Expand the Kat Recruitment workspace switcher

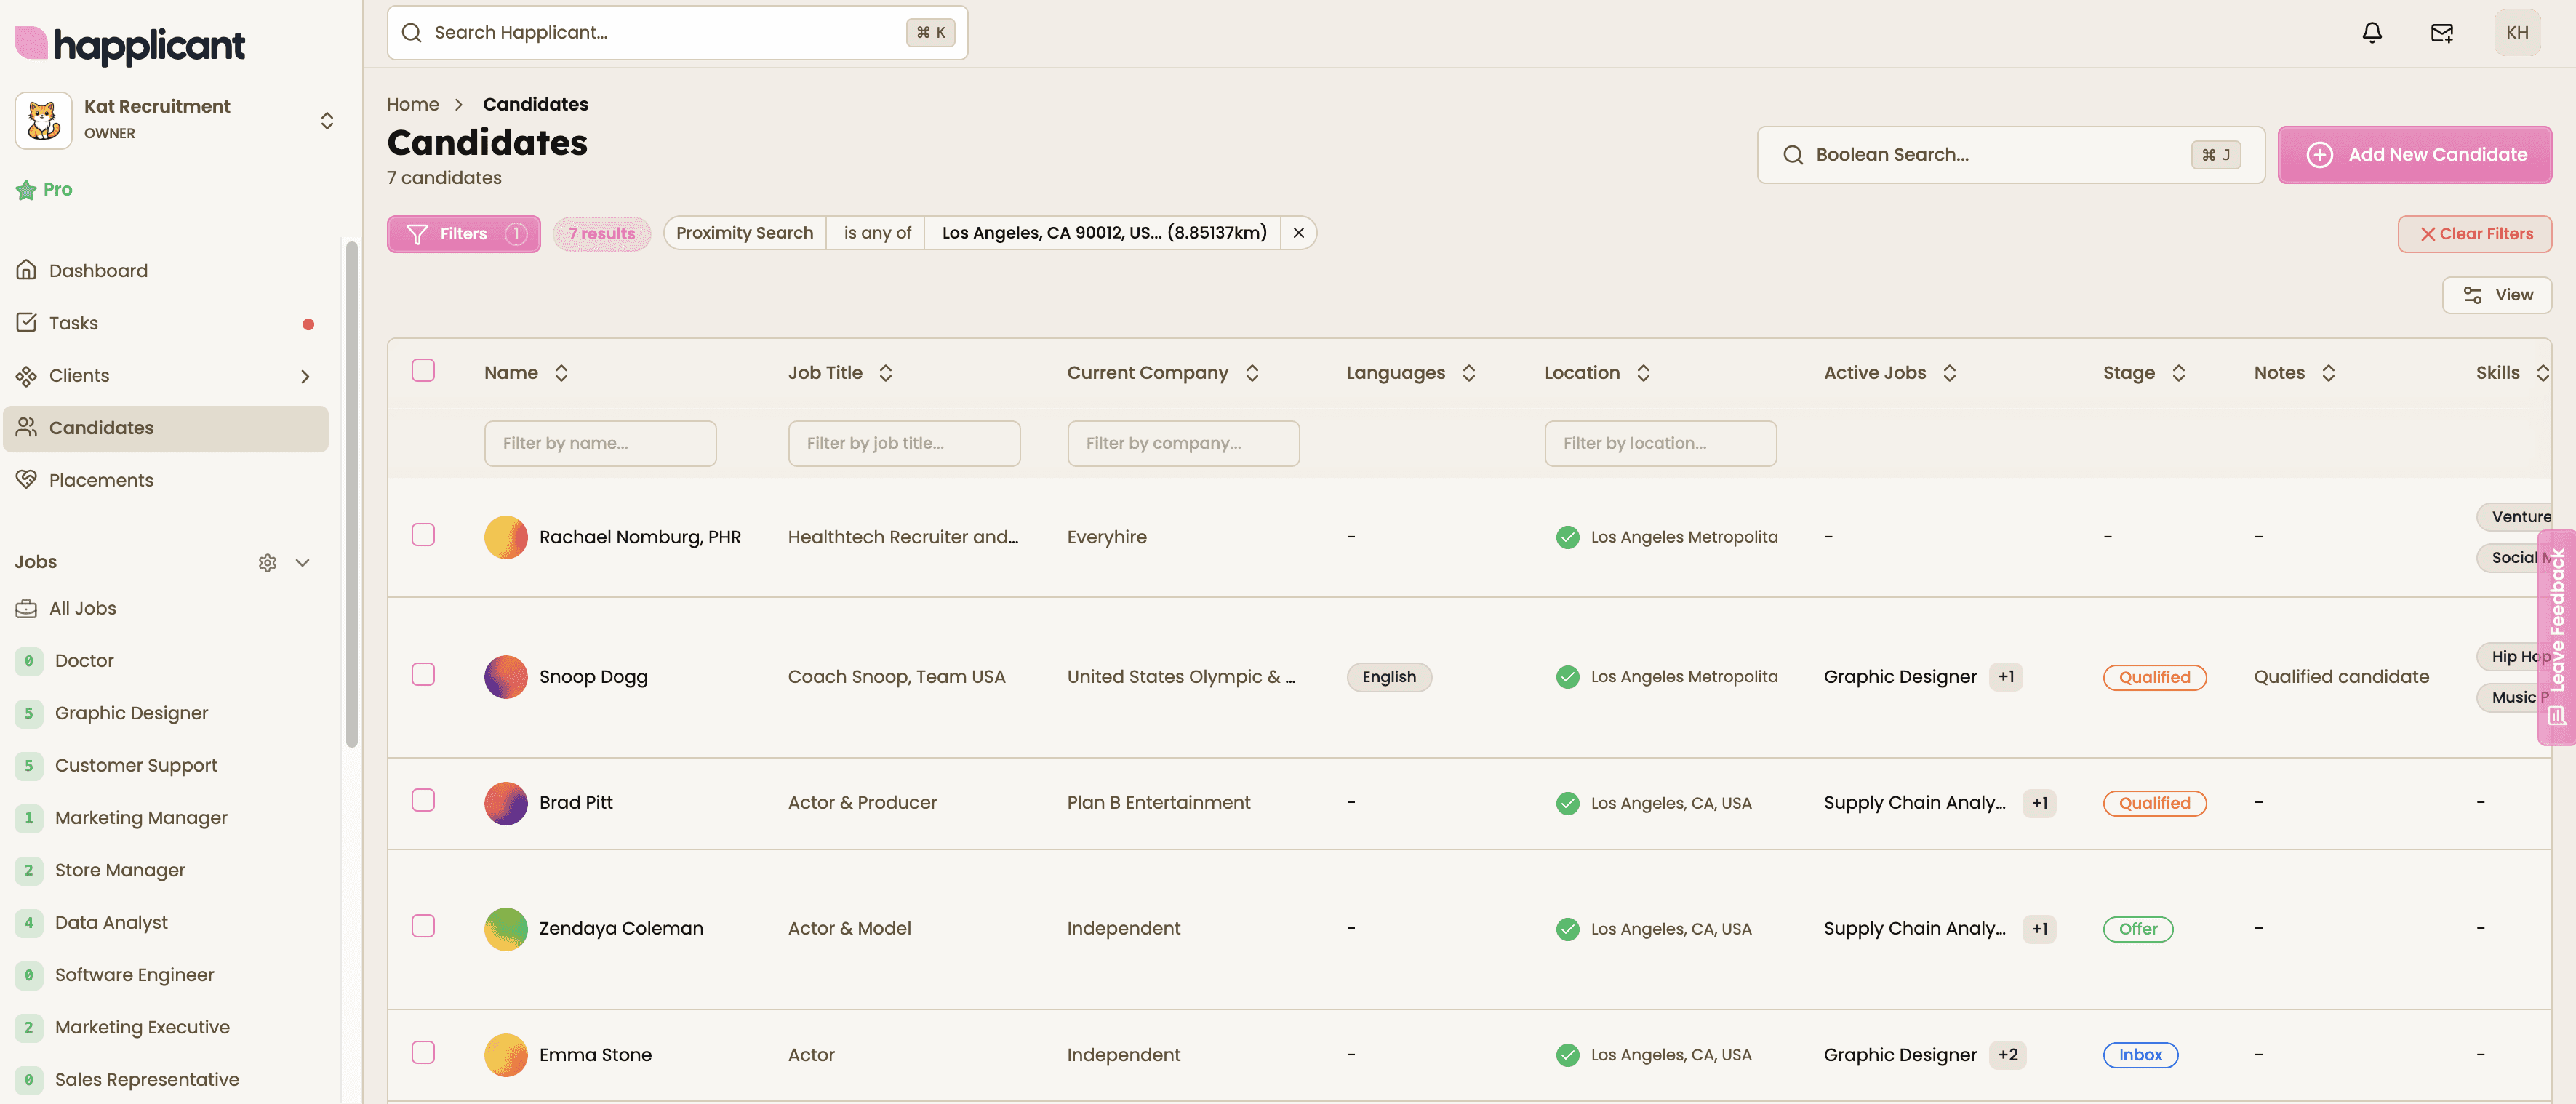coord(327,121)
